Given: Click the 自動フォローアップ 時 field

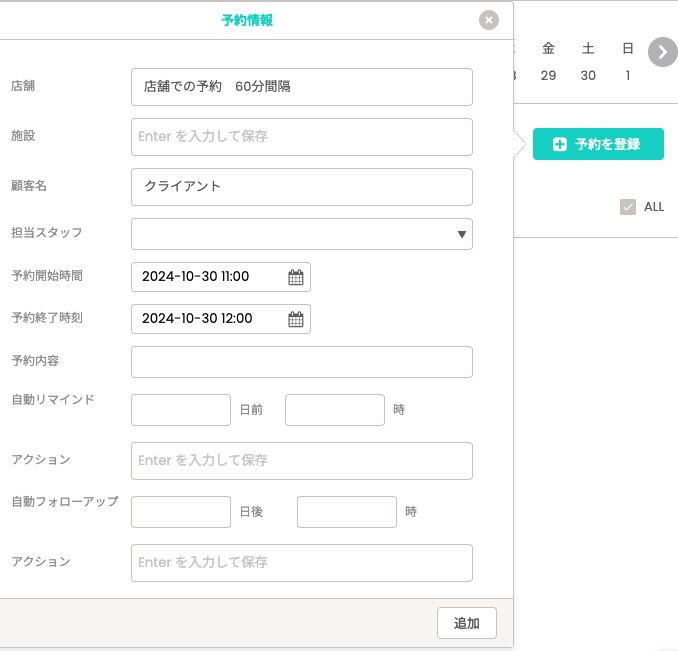Looking at the screenshot, I should click(347, 512).
